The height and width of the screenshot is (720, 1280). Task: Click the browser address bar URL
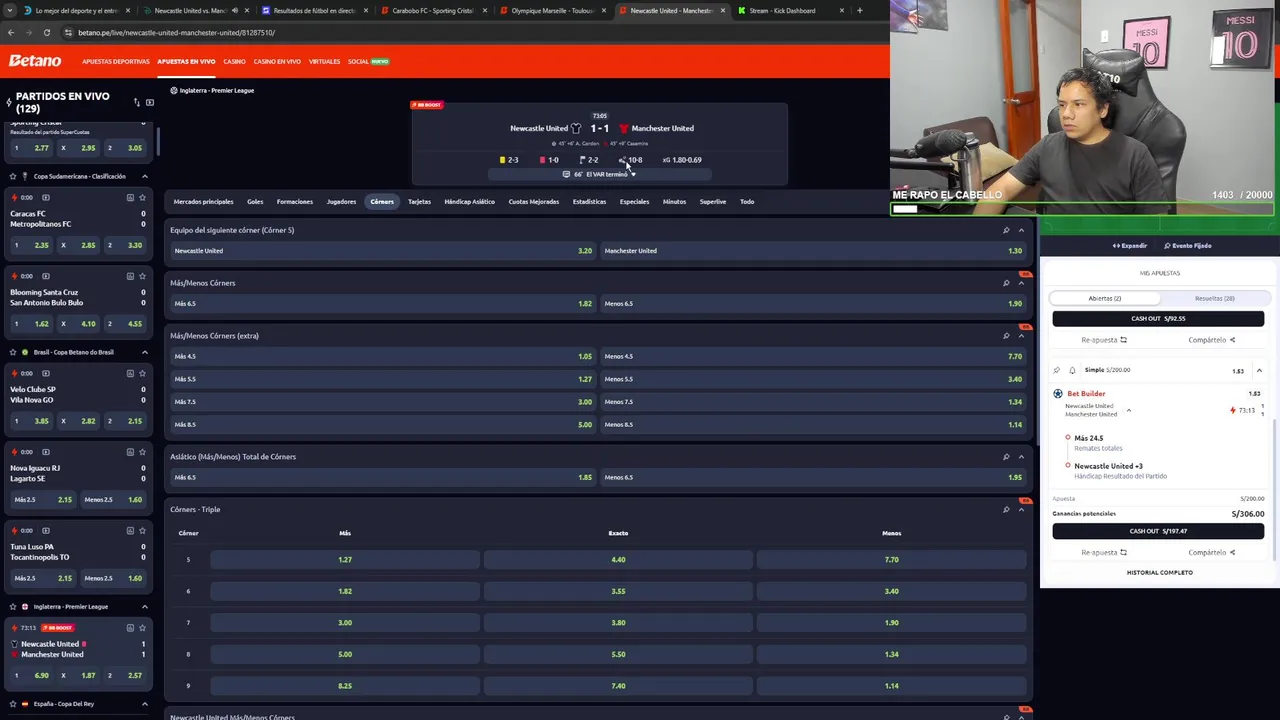point(176,32)
